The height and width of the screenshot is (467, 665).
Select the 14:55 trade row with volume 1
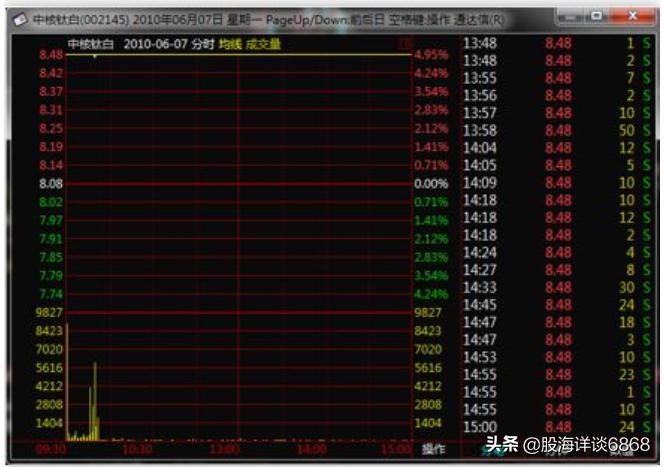[556, 392]
